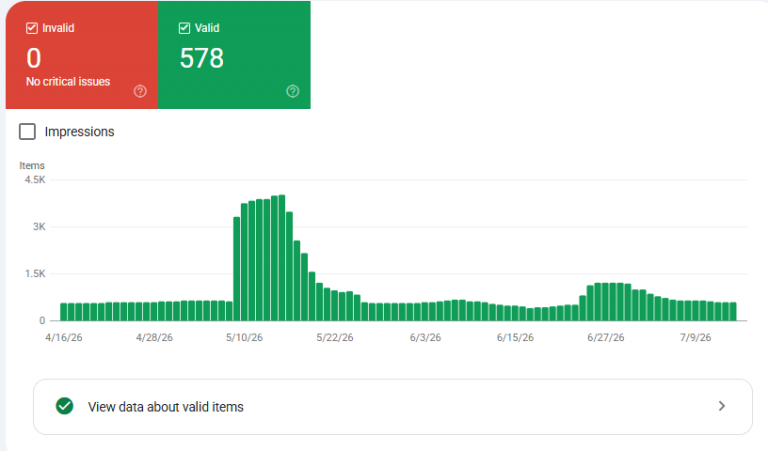Click the 4/28/26 date label

[x=154, y=337]
